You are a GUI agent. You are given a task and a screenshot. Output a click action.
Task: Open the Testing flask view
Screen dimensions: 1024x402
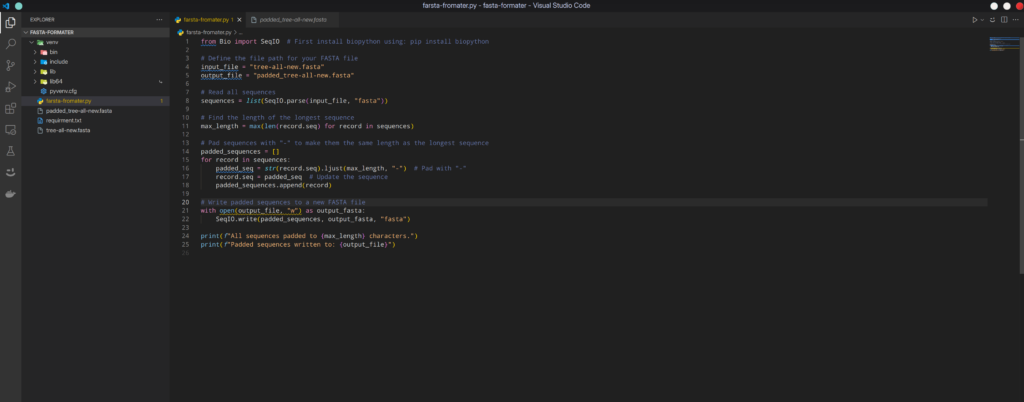[x=10, y=151]
